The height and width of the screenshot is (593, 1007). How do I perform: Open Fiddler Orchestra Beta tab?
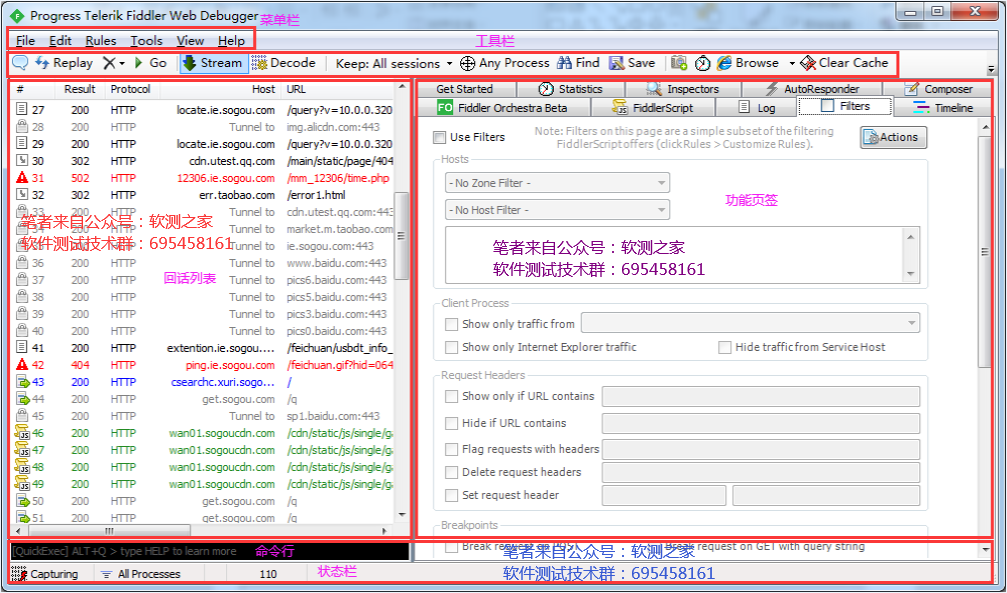pyautogui.click(x=502, y=107)
